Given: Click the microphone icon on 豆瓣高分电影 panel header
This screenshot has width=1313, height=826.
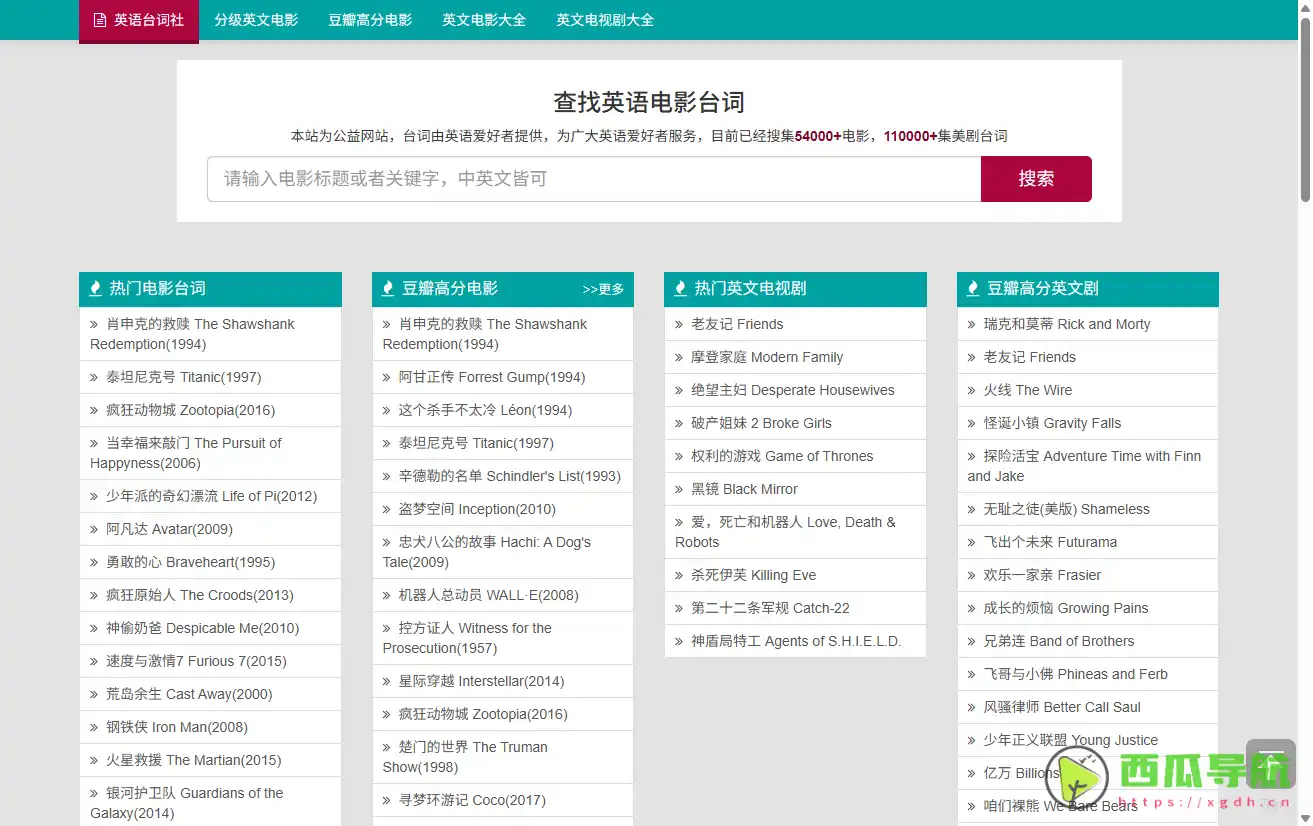Looking at the screenshot, I should point(387,288).
